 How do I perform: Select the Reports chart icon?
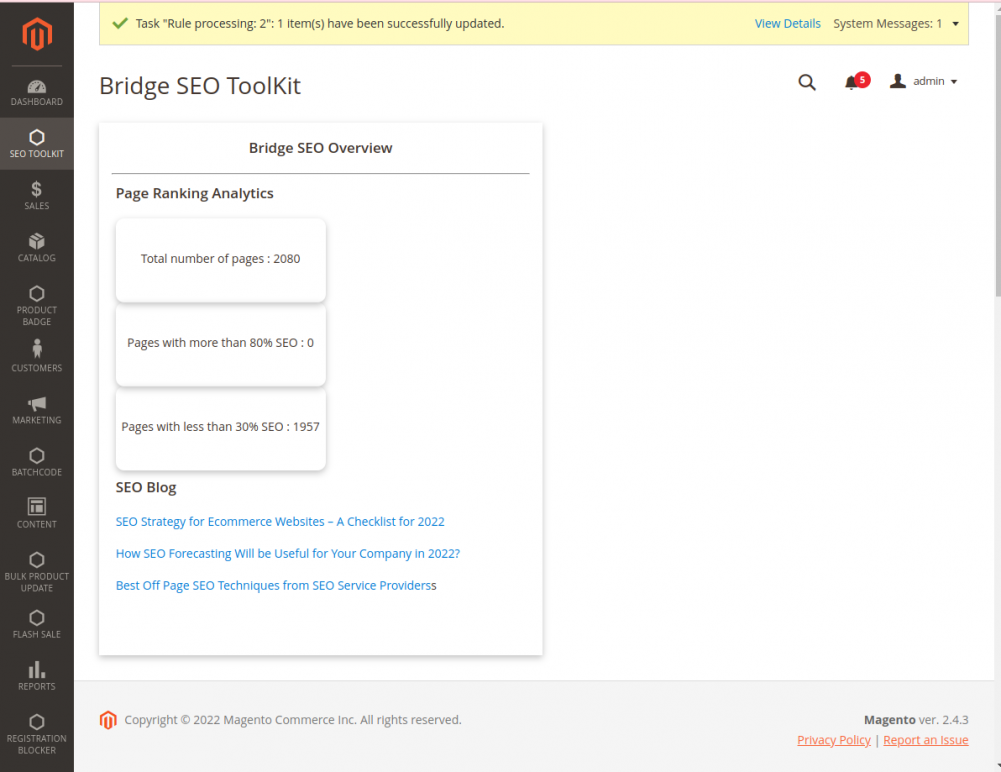(x=37, y=672)
